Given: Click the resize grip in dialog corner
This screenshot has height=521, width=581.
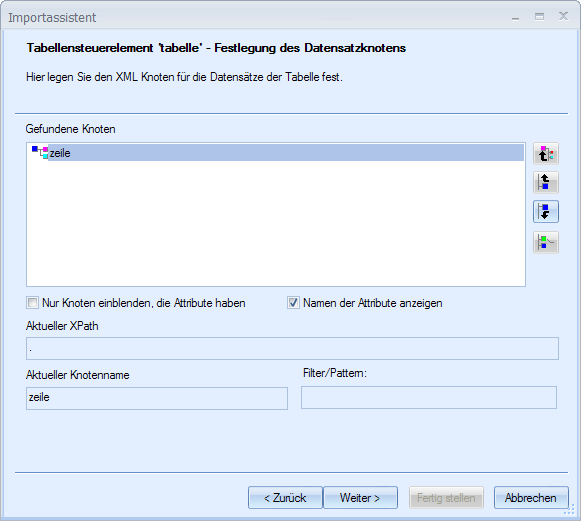Looking at the screenshot, I should pyautogui.click(x=569, y=511).
